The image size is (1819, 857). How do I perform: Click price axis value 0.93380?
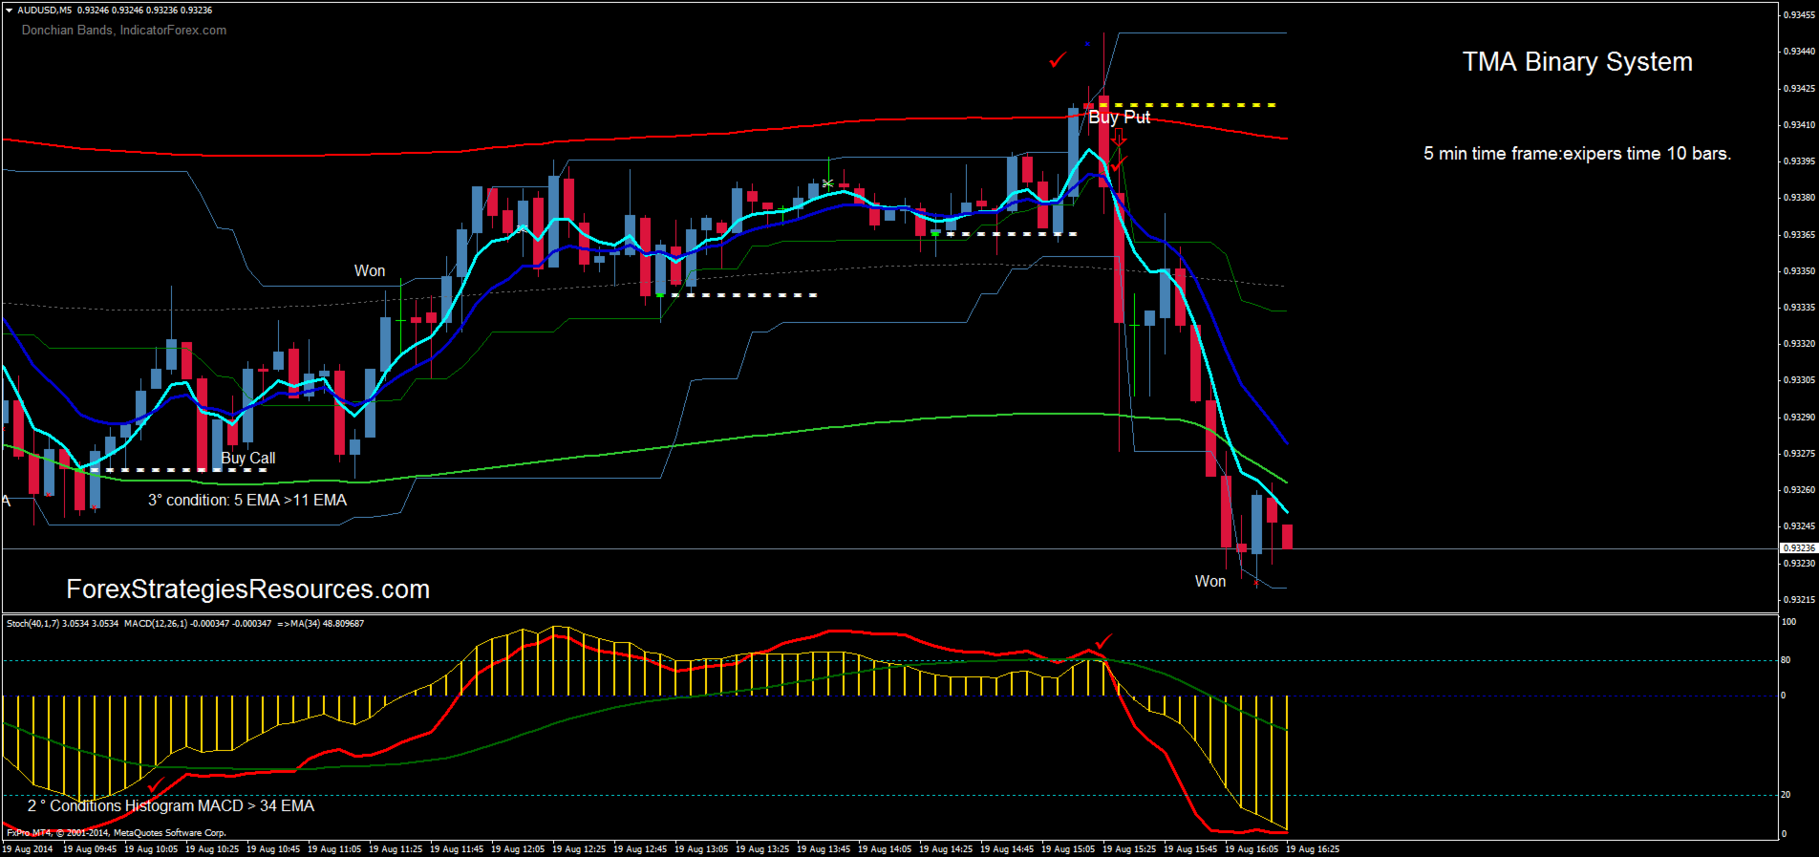point(1799,198)
